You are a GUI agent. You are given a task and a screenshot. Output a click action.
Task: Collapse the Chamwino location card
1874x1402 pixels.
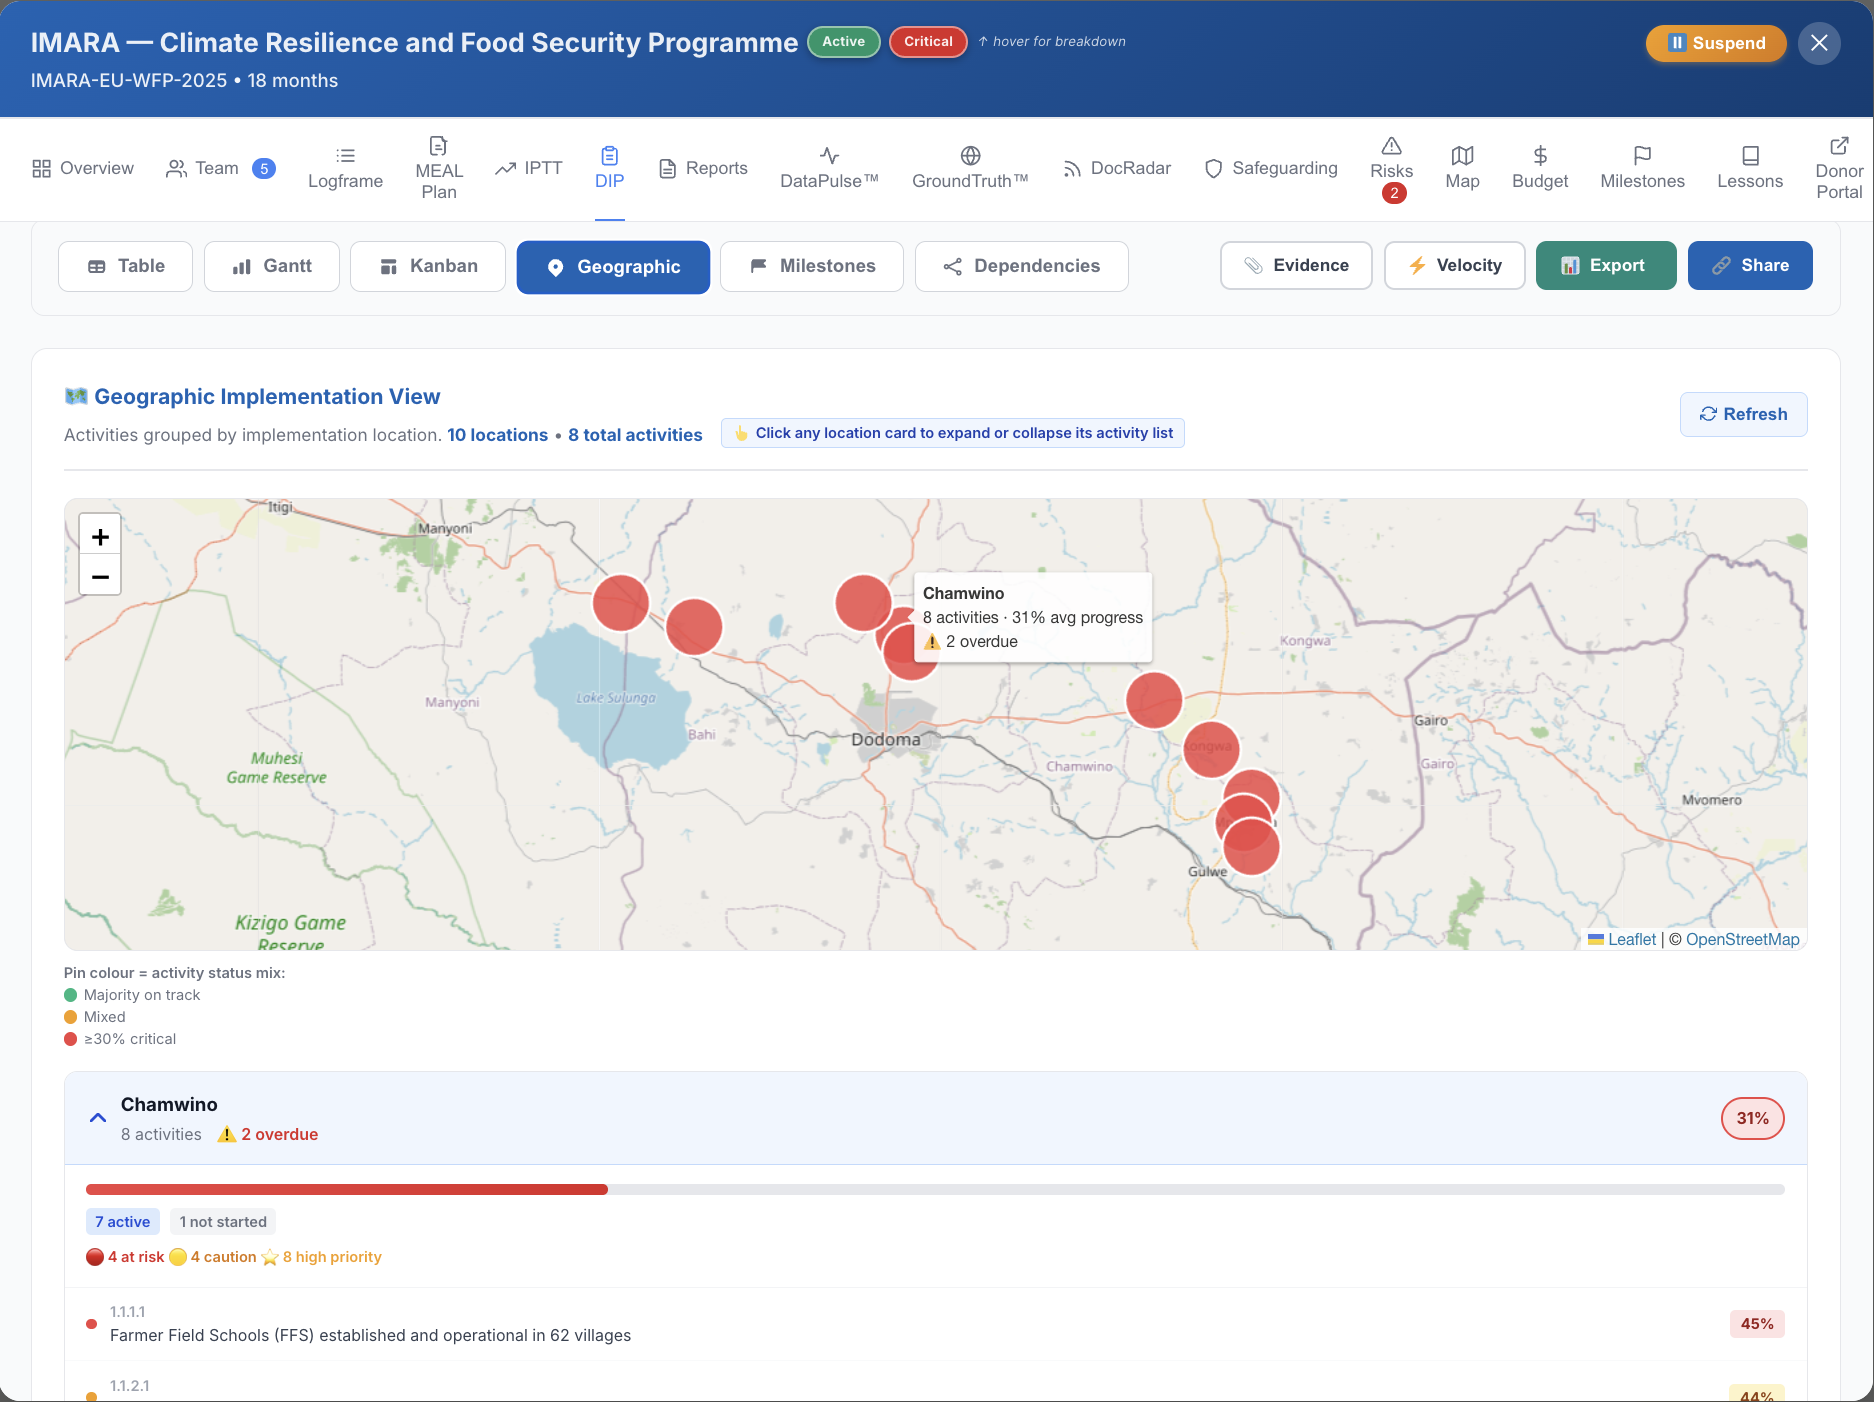[98, 1118]
